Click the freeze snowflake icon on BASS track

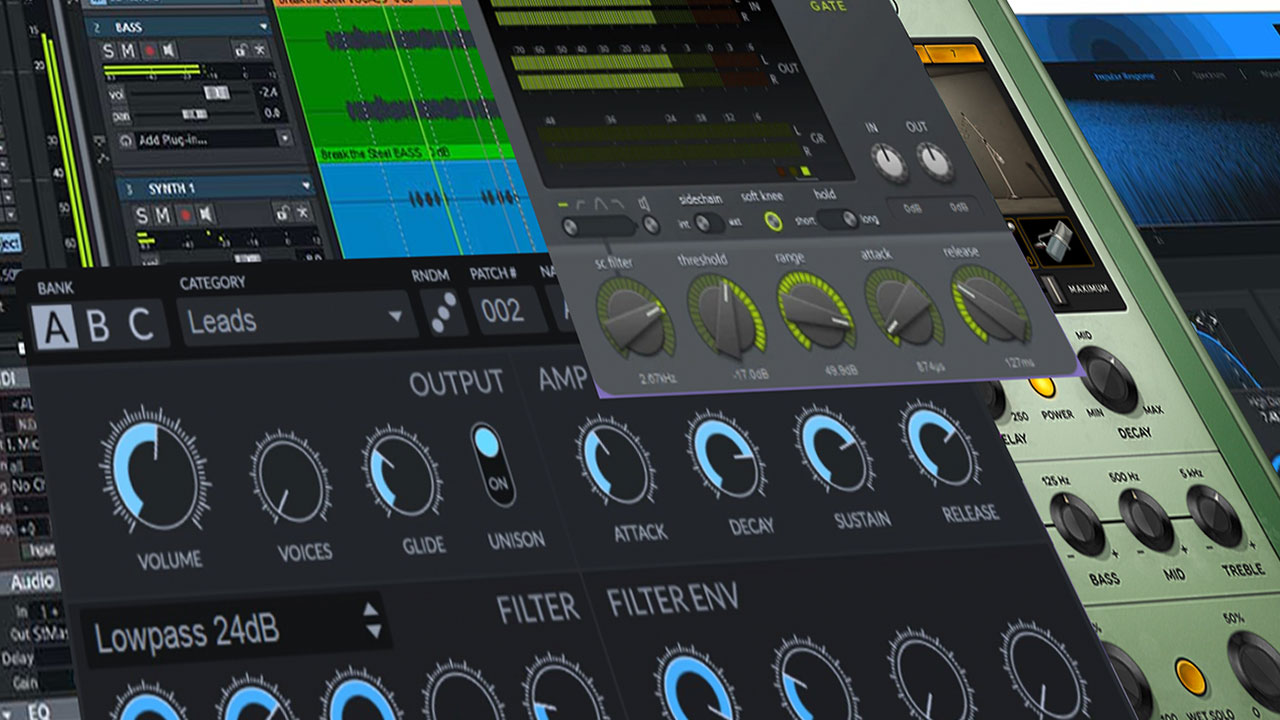(261, 50)
